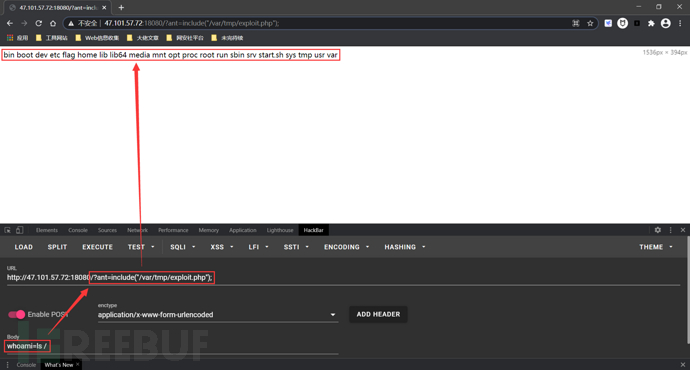Reload the current page
Screen dimensions: 690x370
point(39,23)
